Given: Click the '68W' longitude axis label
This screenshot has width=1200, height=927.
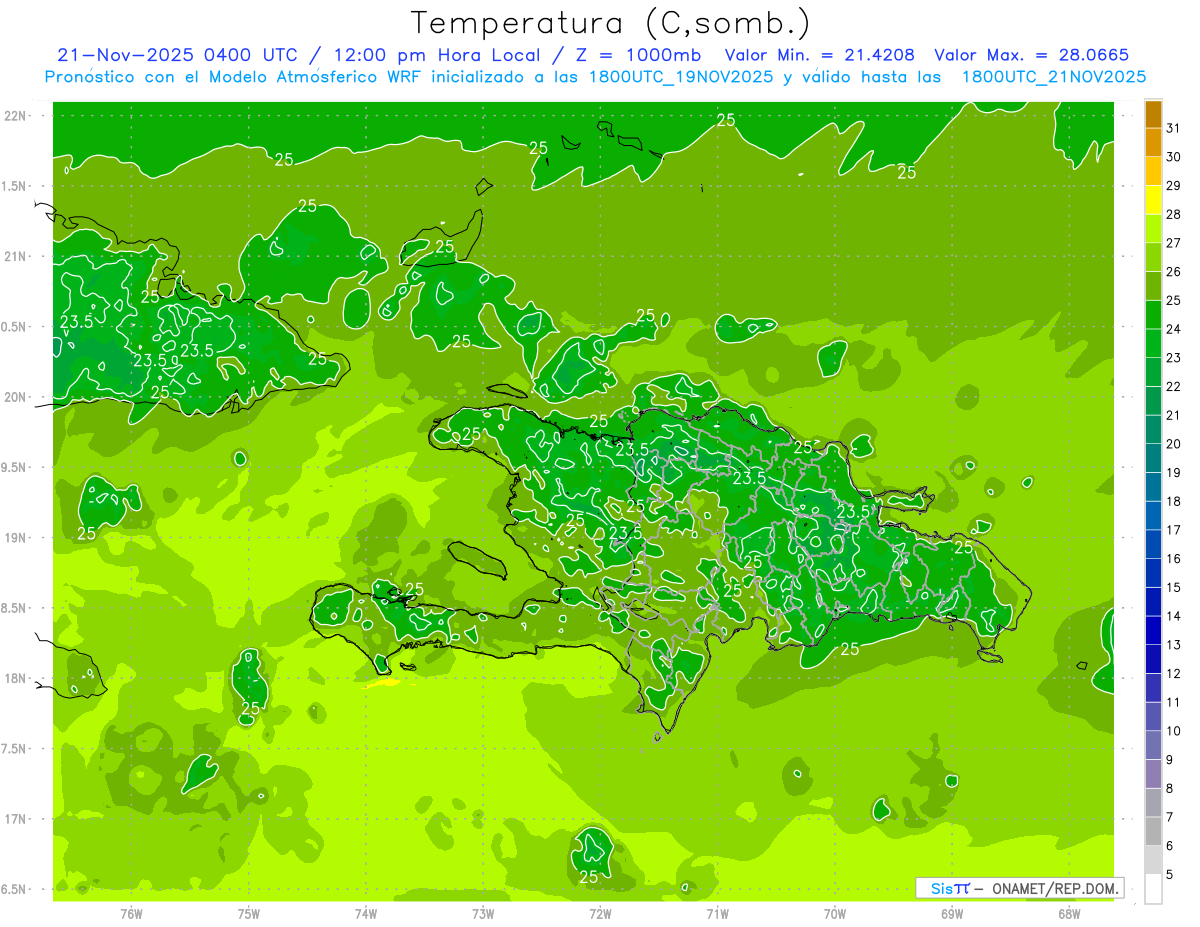Looking at the screenshot, I should tap(1069, 914).
